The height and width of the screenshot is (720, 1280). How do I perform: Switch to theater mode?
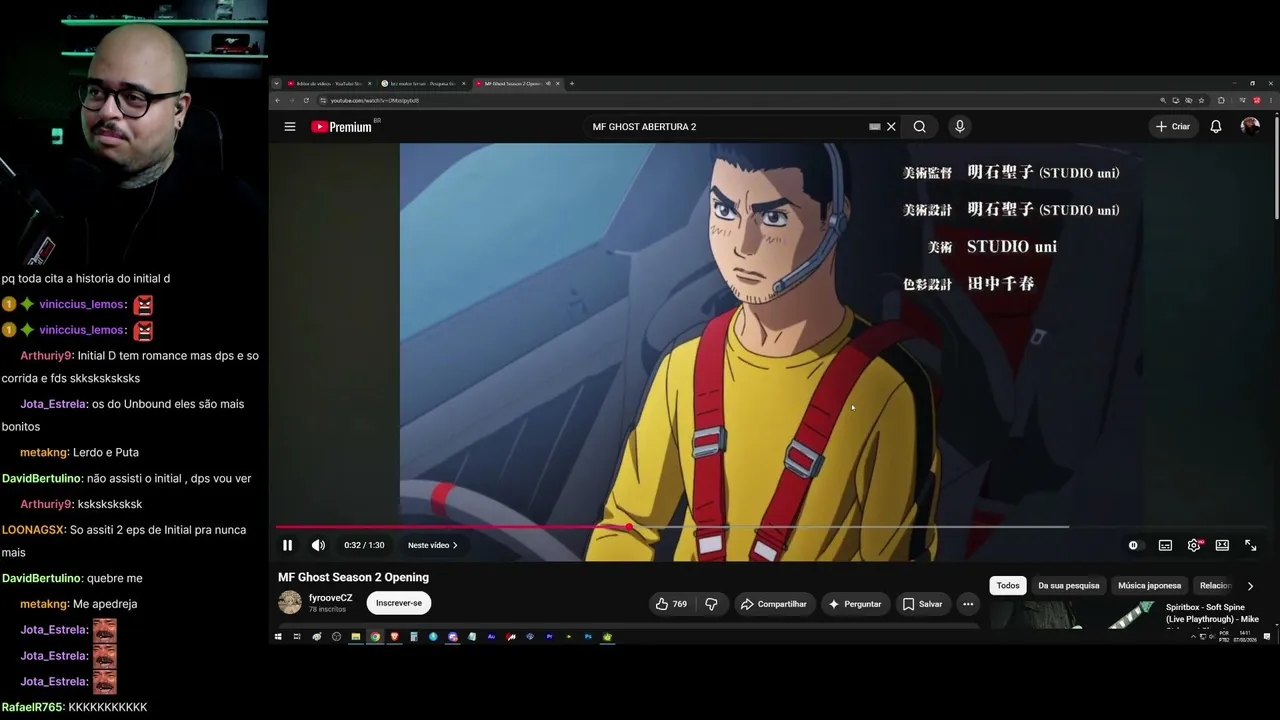(1222, 545)
